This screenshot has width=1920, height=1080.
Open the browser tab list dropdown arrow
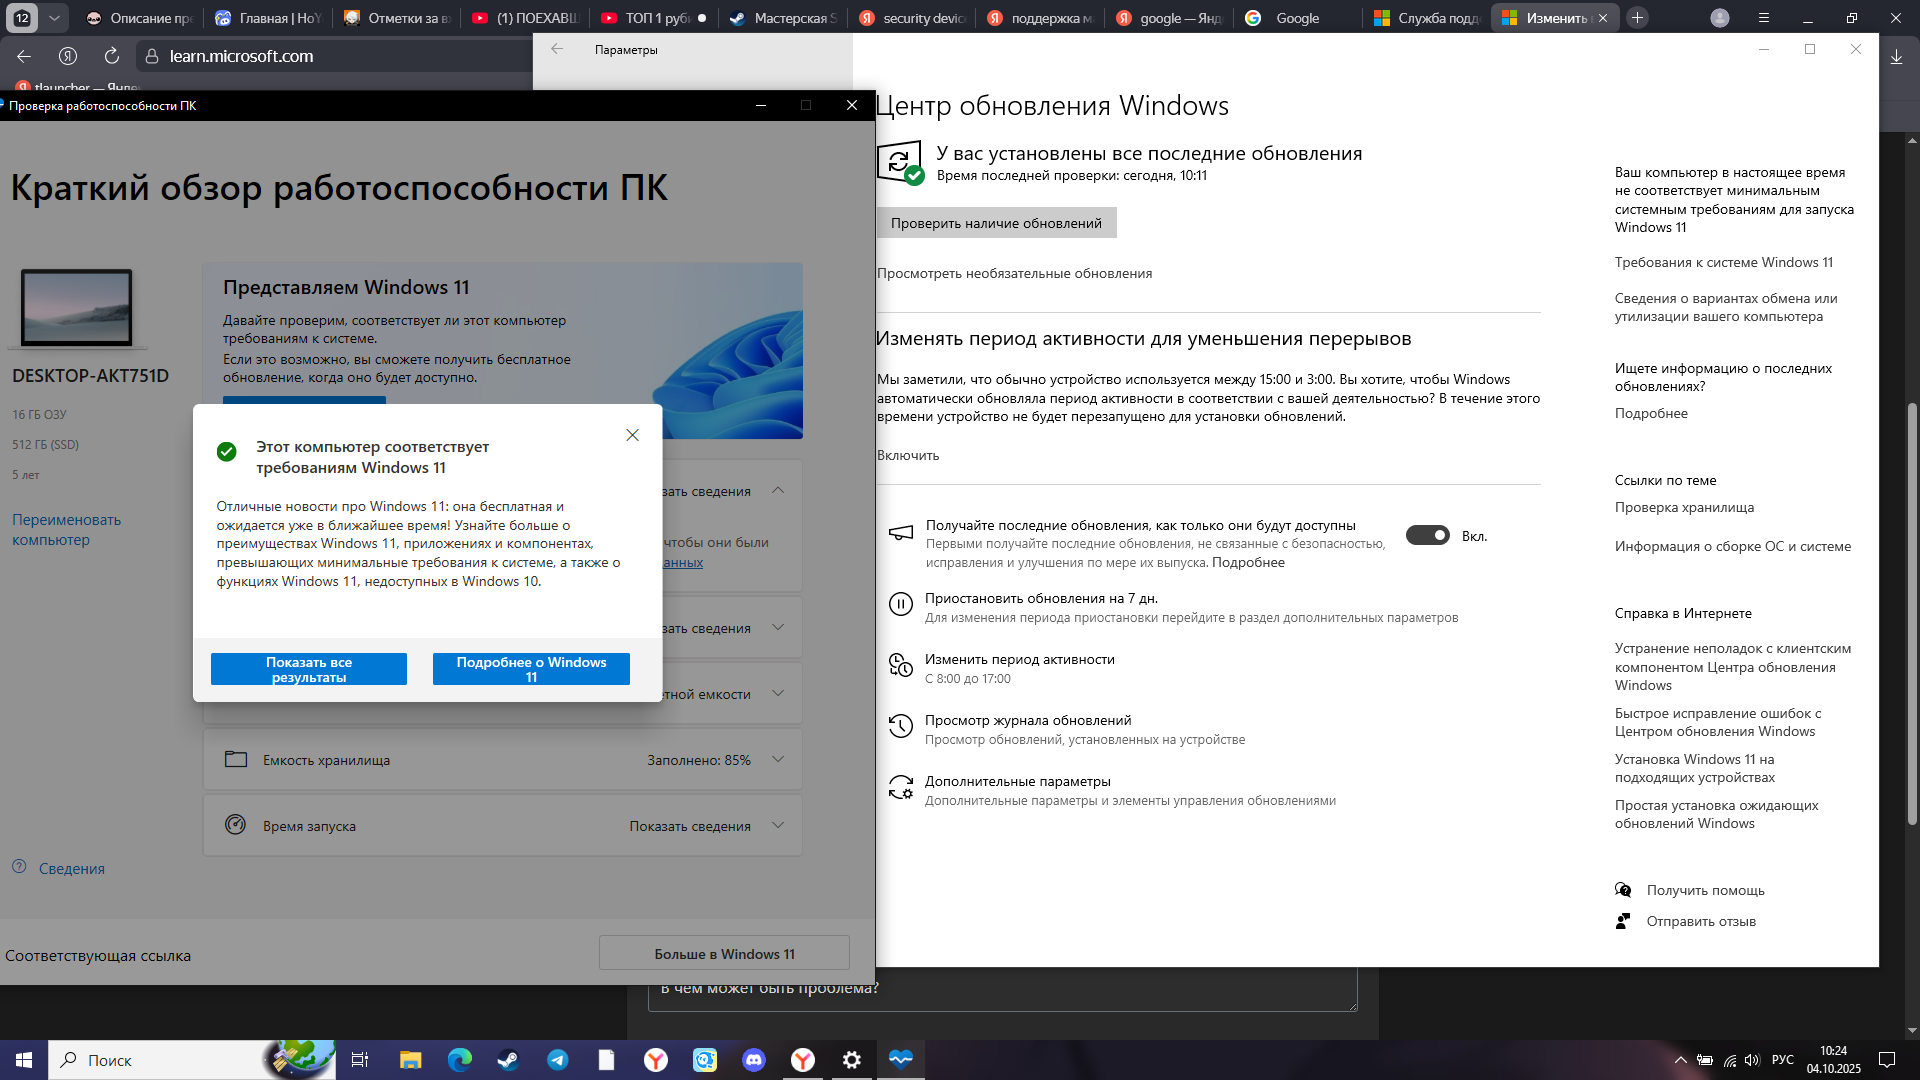coord(54,18)
